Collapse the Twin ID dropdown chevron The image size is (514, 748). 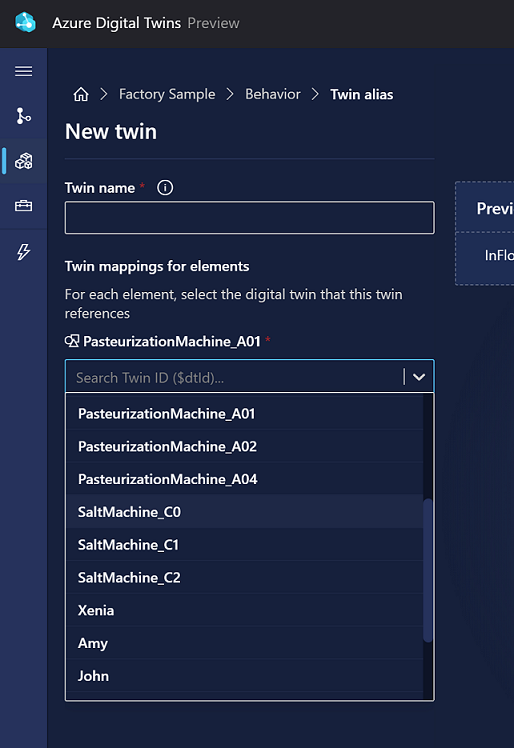tap(419, 377)
